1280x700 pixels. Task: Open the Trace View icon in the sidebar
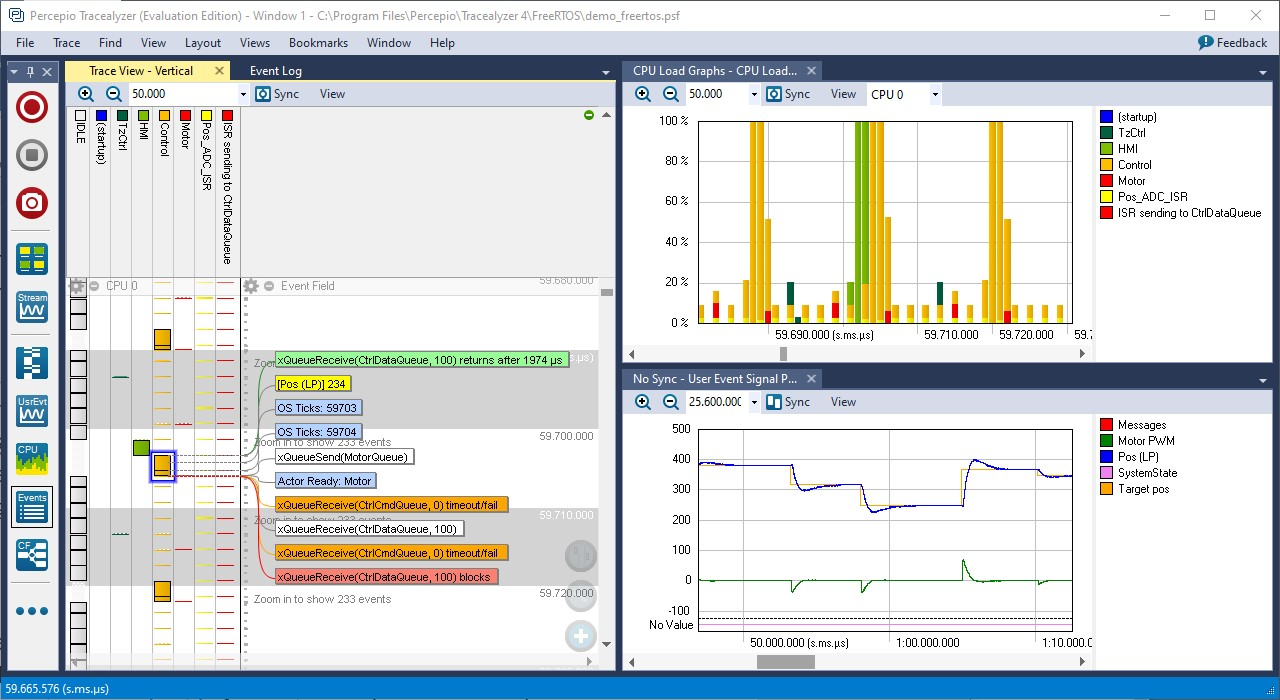pos(32,363)
